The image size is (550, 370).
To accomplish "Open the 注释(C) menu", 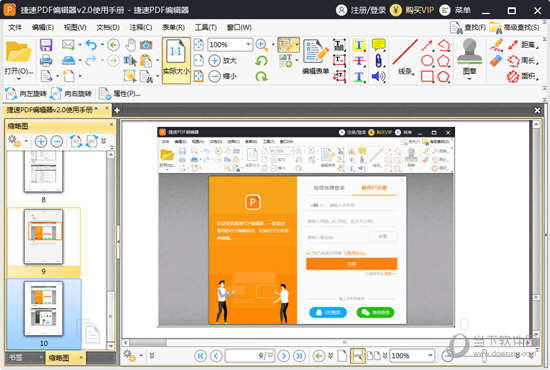I will coord(141,27).
